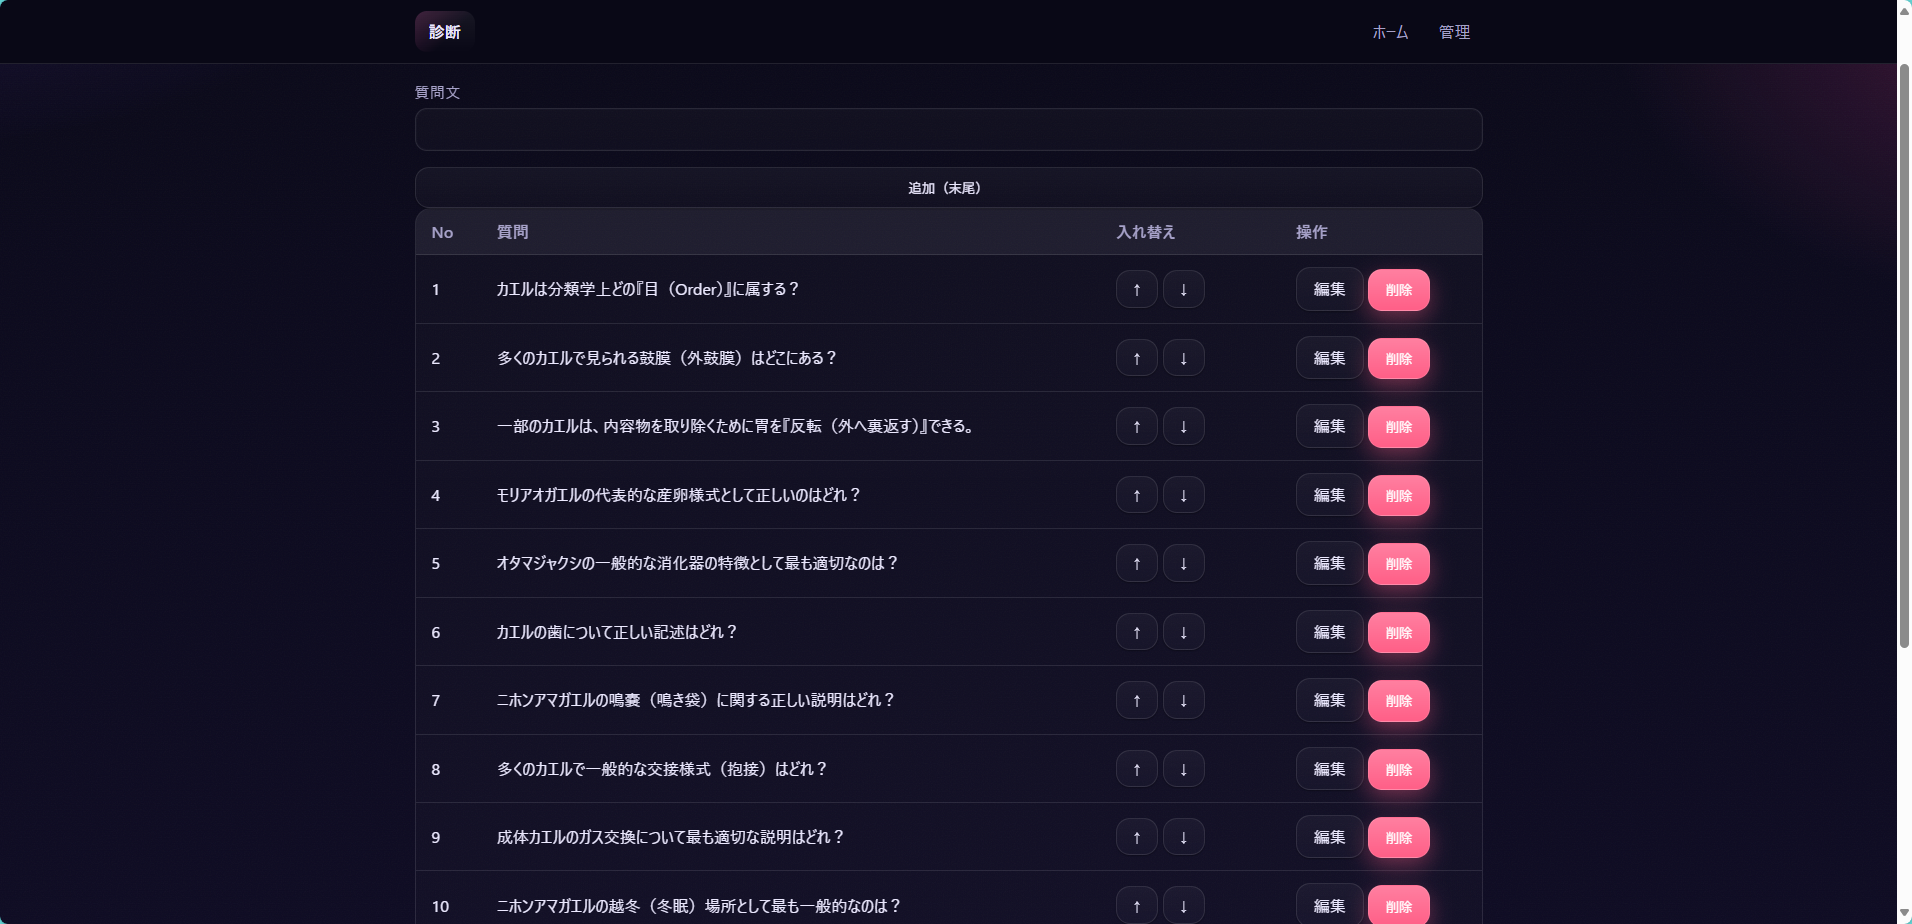
Task: Open the 管理 navigation link
Action: pos(1454,32)
